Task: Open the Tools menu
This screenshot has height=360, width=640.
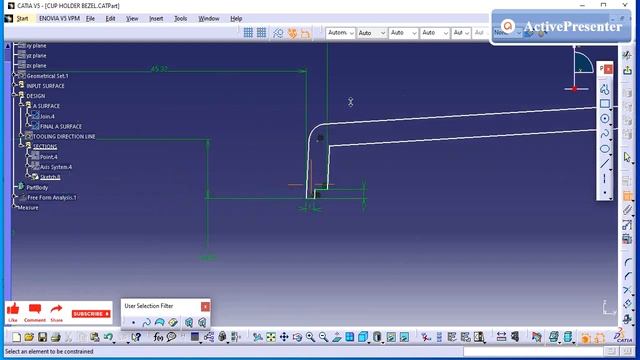Action: click(180, 19)
